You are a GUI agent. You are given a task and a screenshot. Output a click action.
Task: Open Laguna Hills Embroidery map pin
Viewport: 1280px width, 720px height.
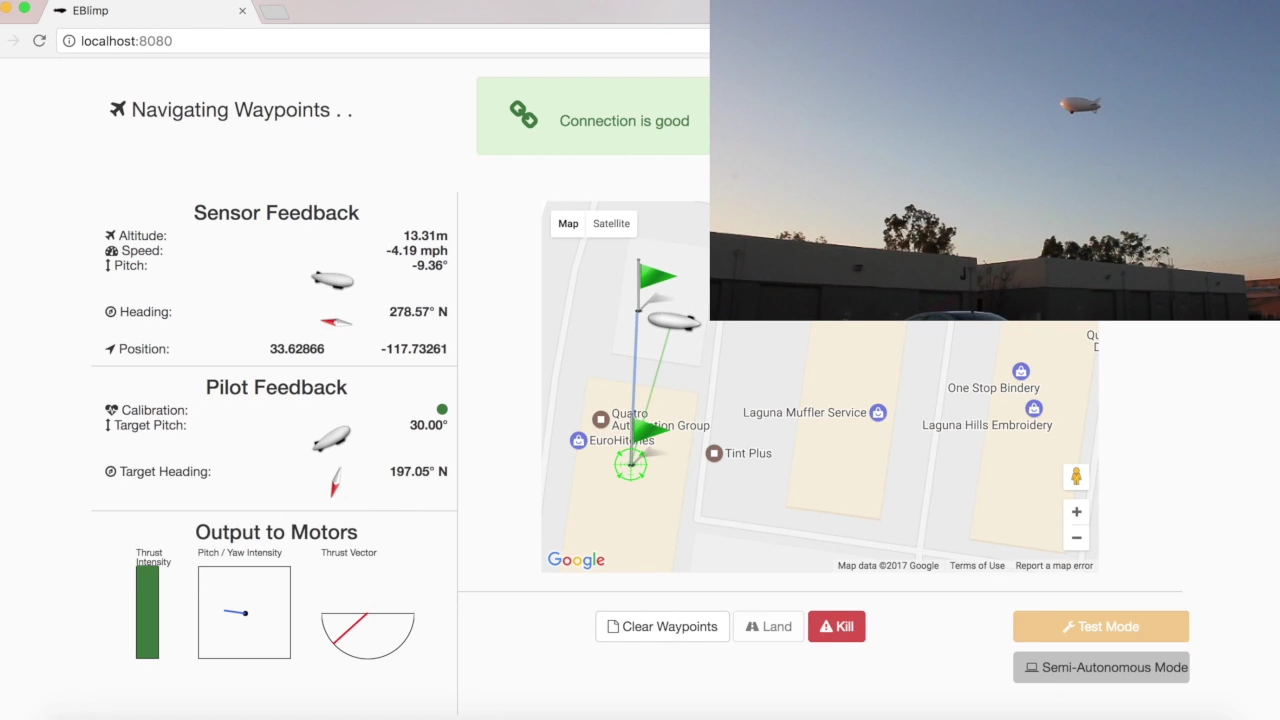point(1034,408)
